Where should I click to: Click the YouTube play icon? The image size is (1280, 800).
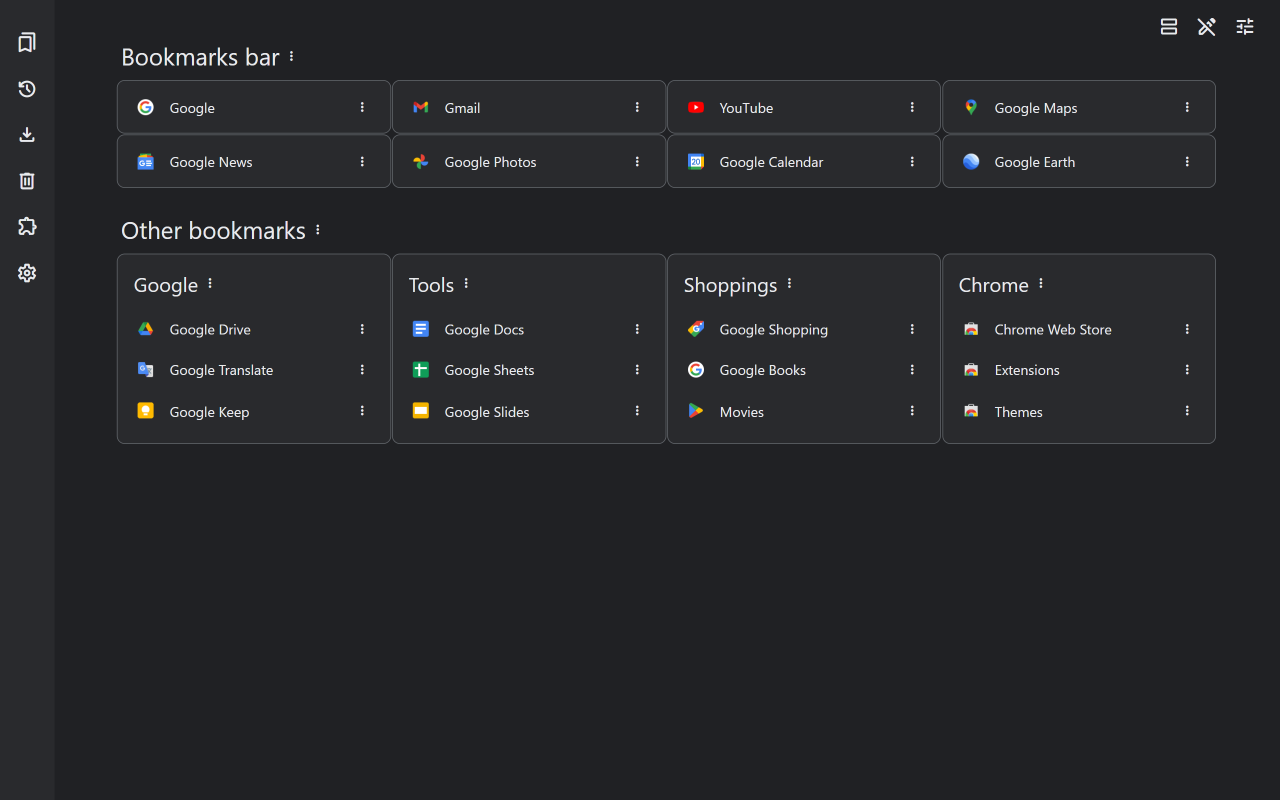click(x=696, y=107)
